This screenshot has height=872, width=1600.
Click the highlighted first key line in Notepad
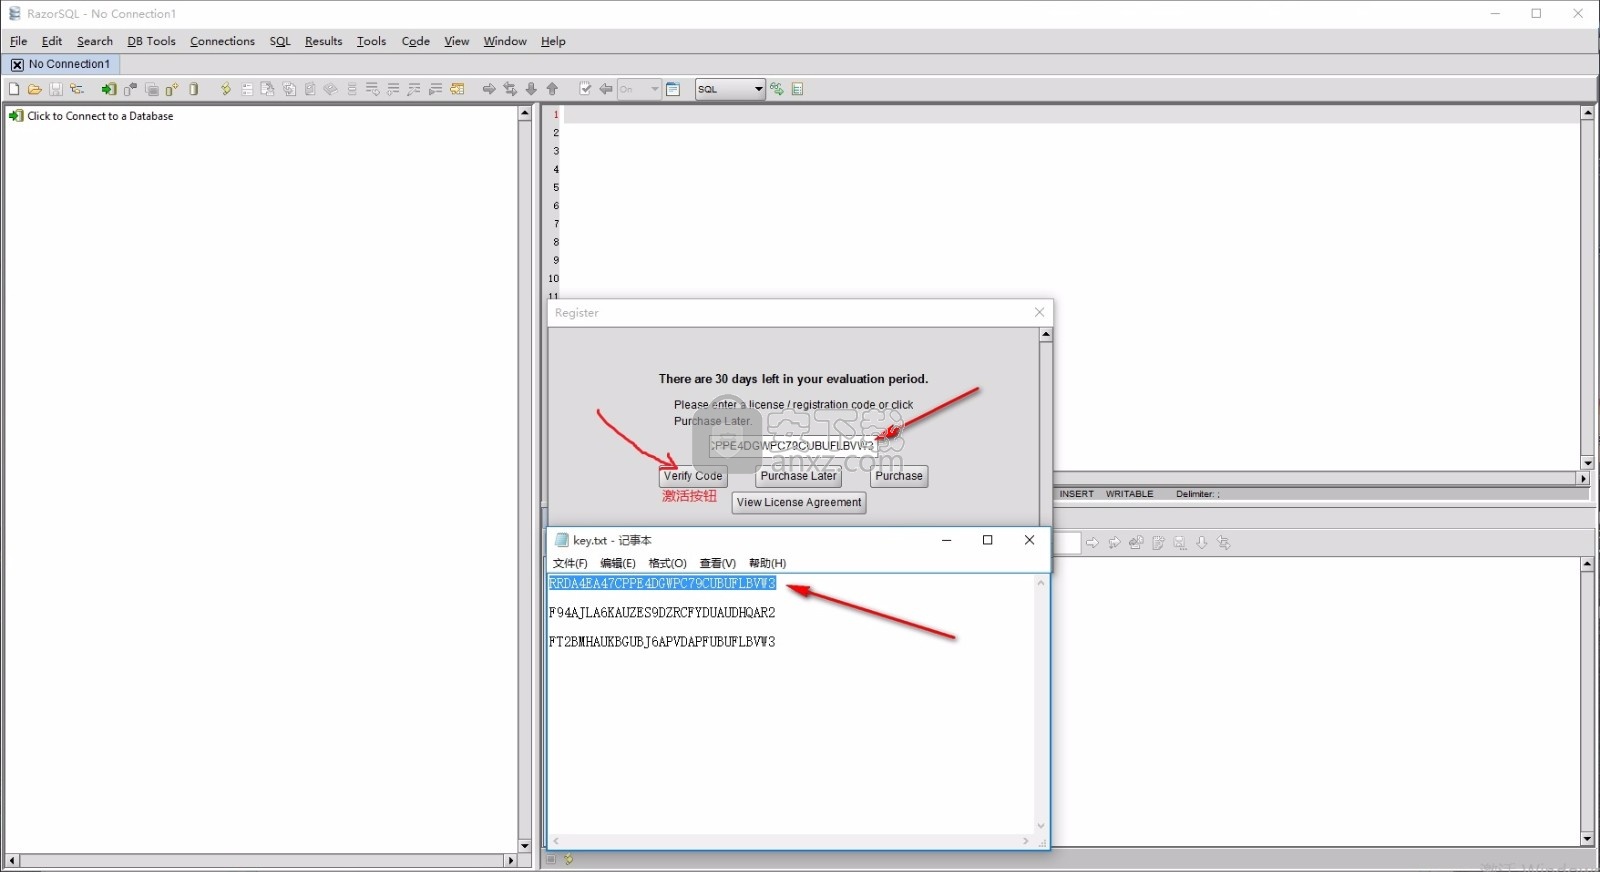662,583
